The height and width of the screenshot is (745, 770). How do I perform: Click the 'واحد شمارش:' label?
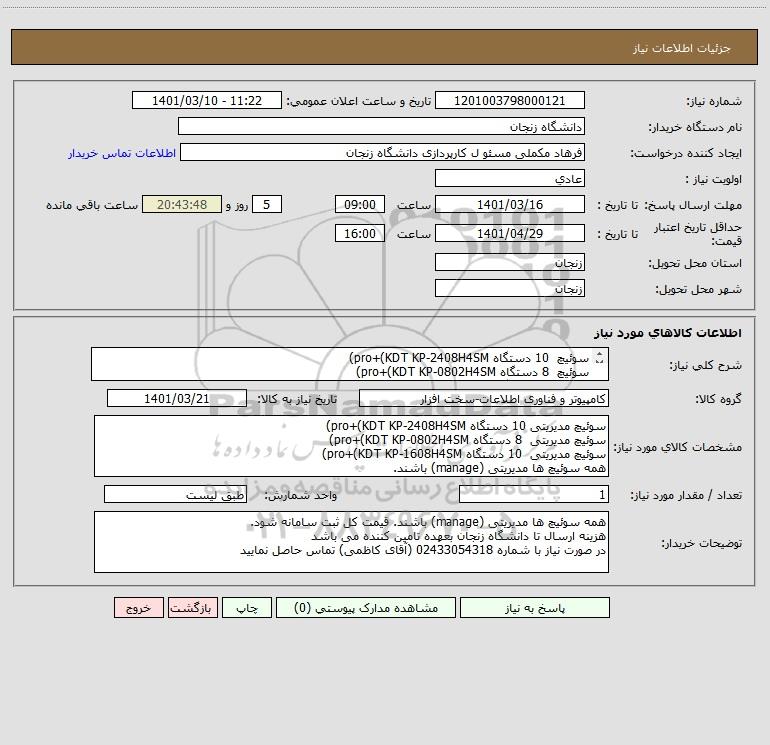click(x=301, y=495)
